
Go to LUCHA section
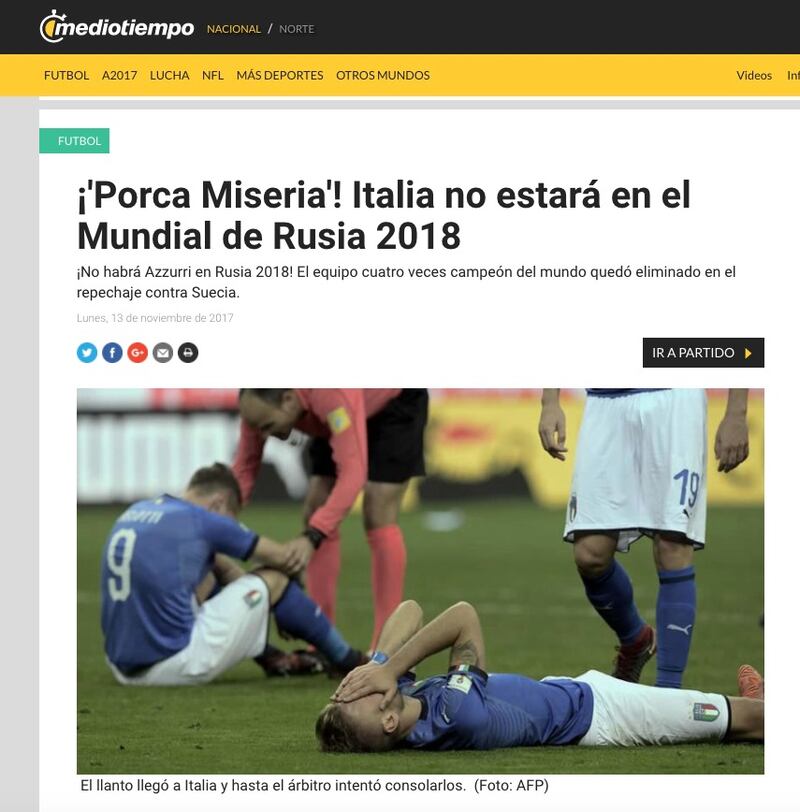(169, 75)
